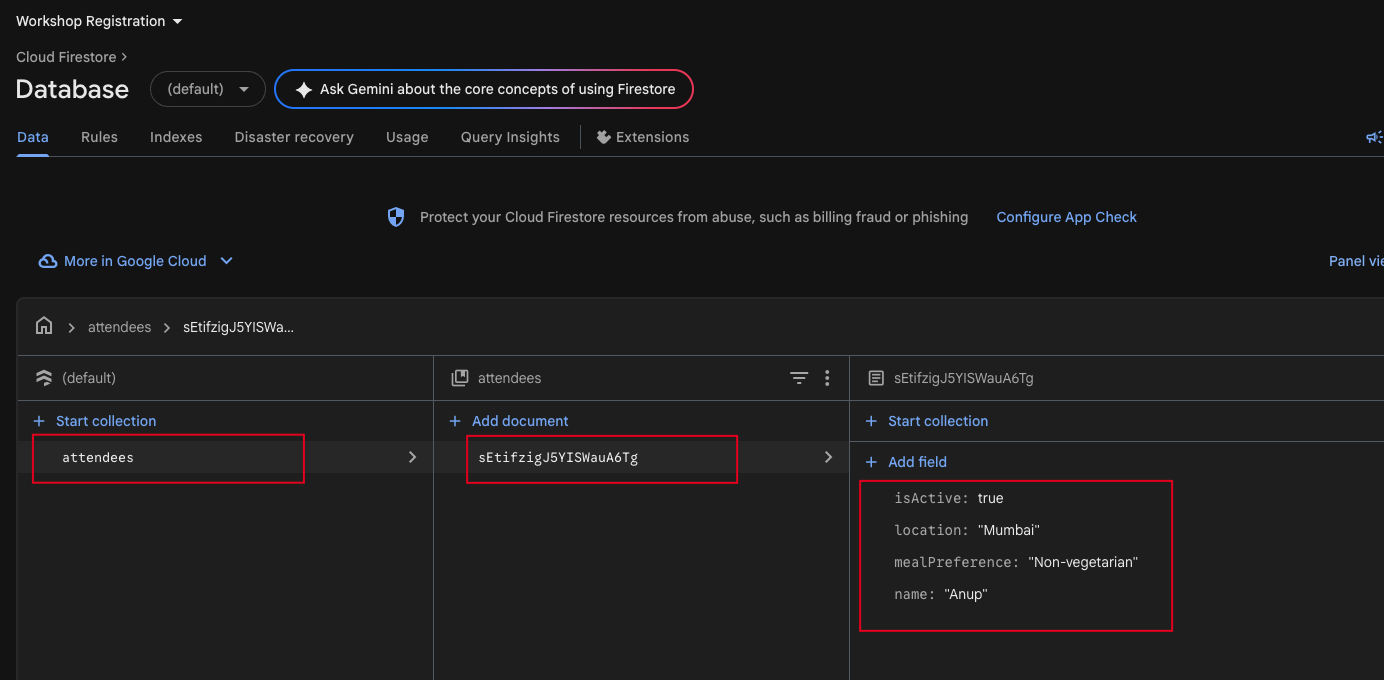Open the Query Insights tab
Screen dimensions: 1384x680
click(510, 137)
